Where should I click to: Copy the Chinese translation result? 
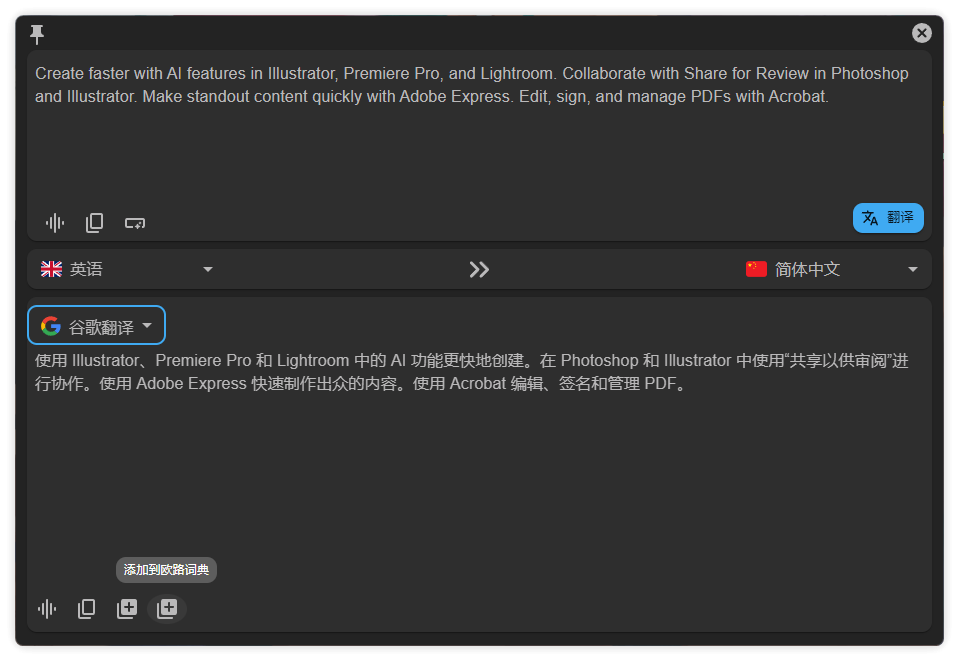pos(86,608)
